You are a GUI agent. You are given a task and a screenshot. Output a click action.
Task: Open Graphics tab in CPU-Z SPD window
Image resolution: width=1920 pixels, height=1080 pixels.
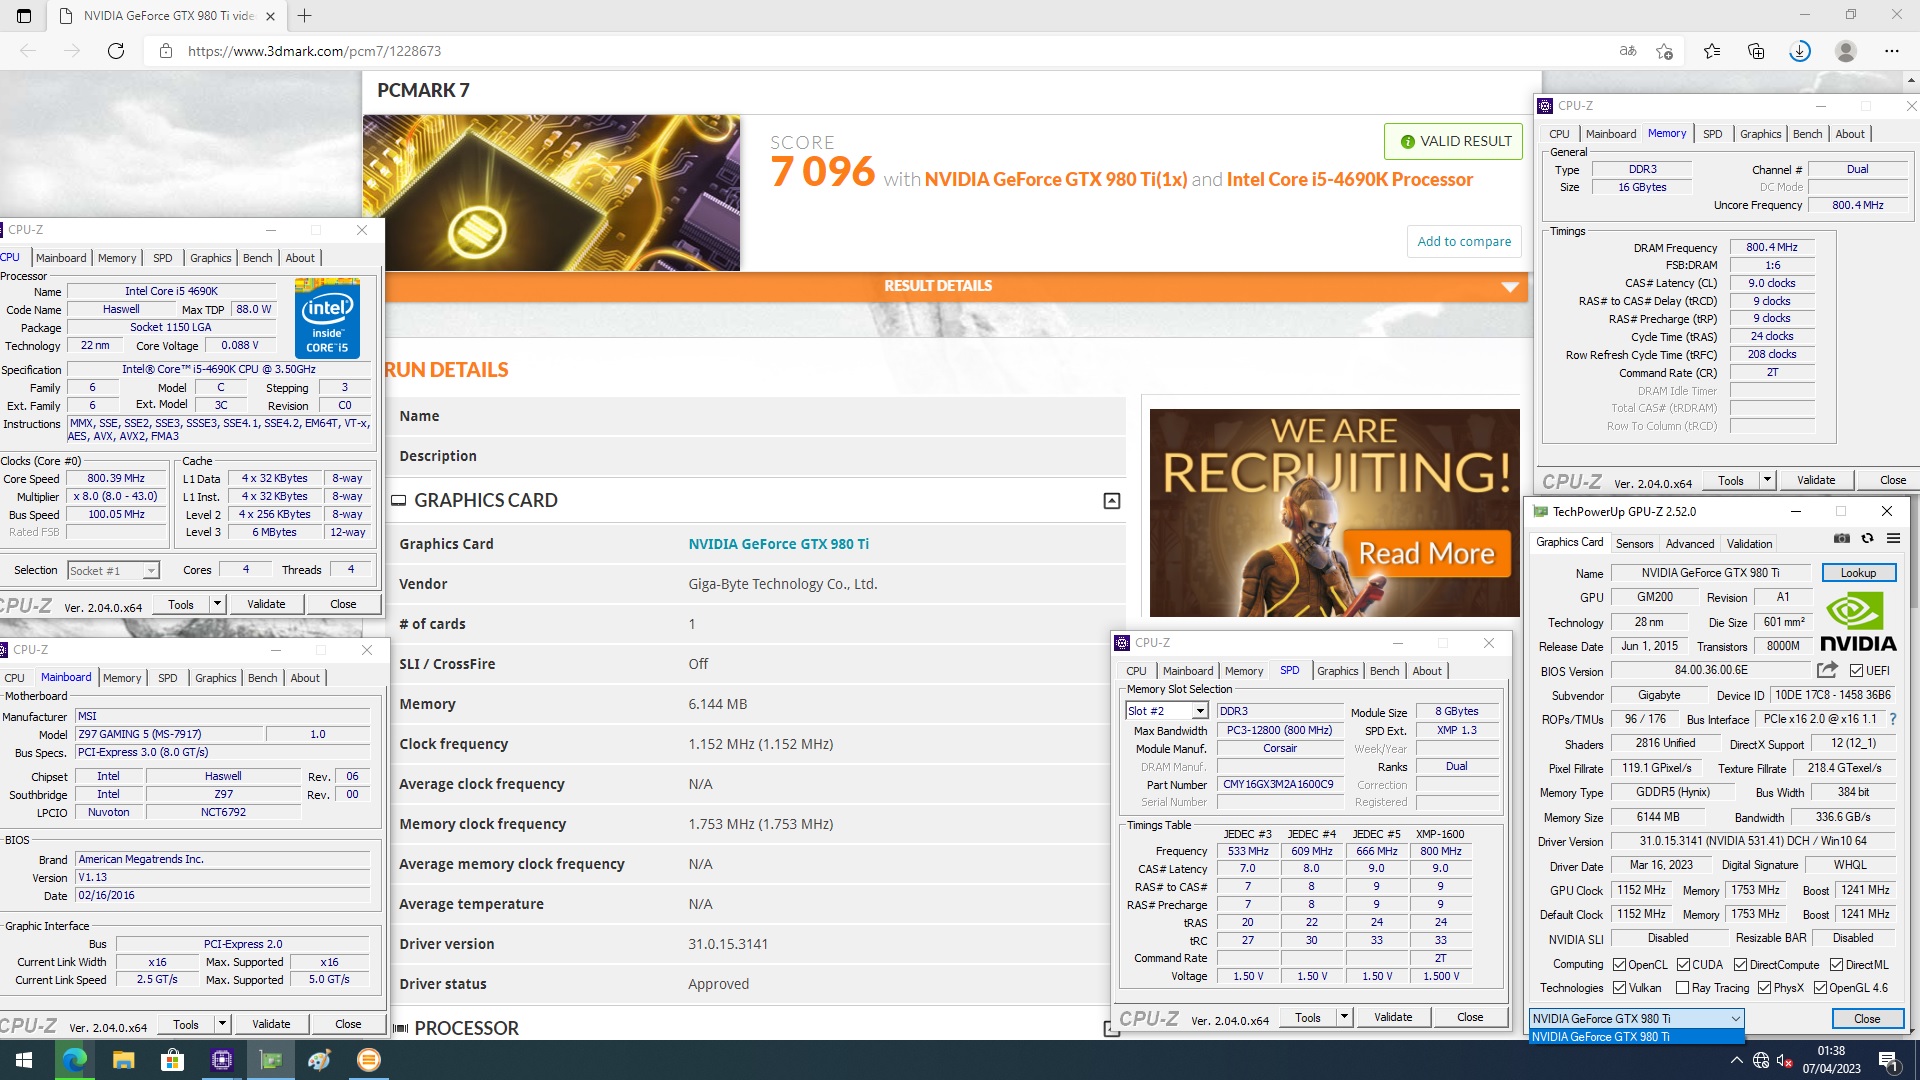(x=1337, y=671)
